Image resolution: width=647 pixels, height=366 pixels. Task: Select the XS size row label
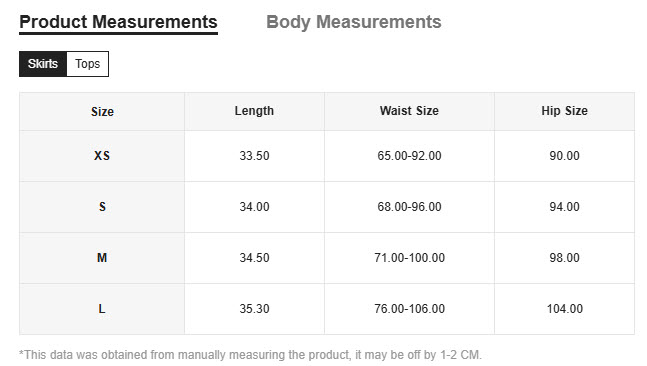coord(102,156)
